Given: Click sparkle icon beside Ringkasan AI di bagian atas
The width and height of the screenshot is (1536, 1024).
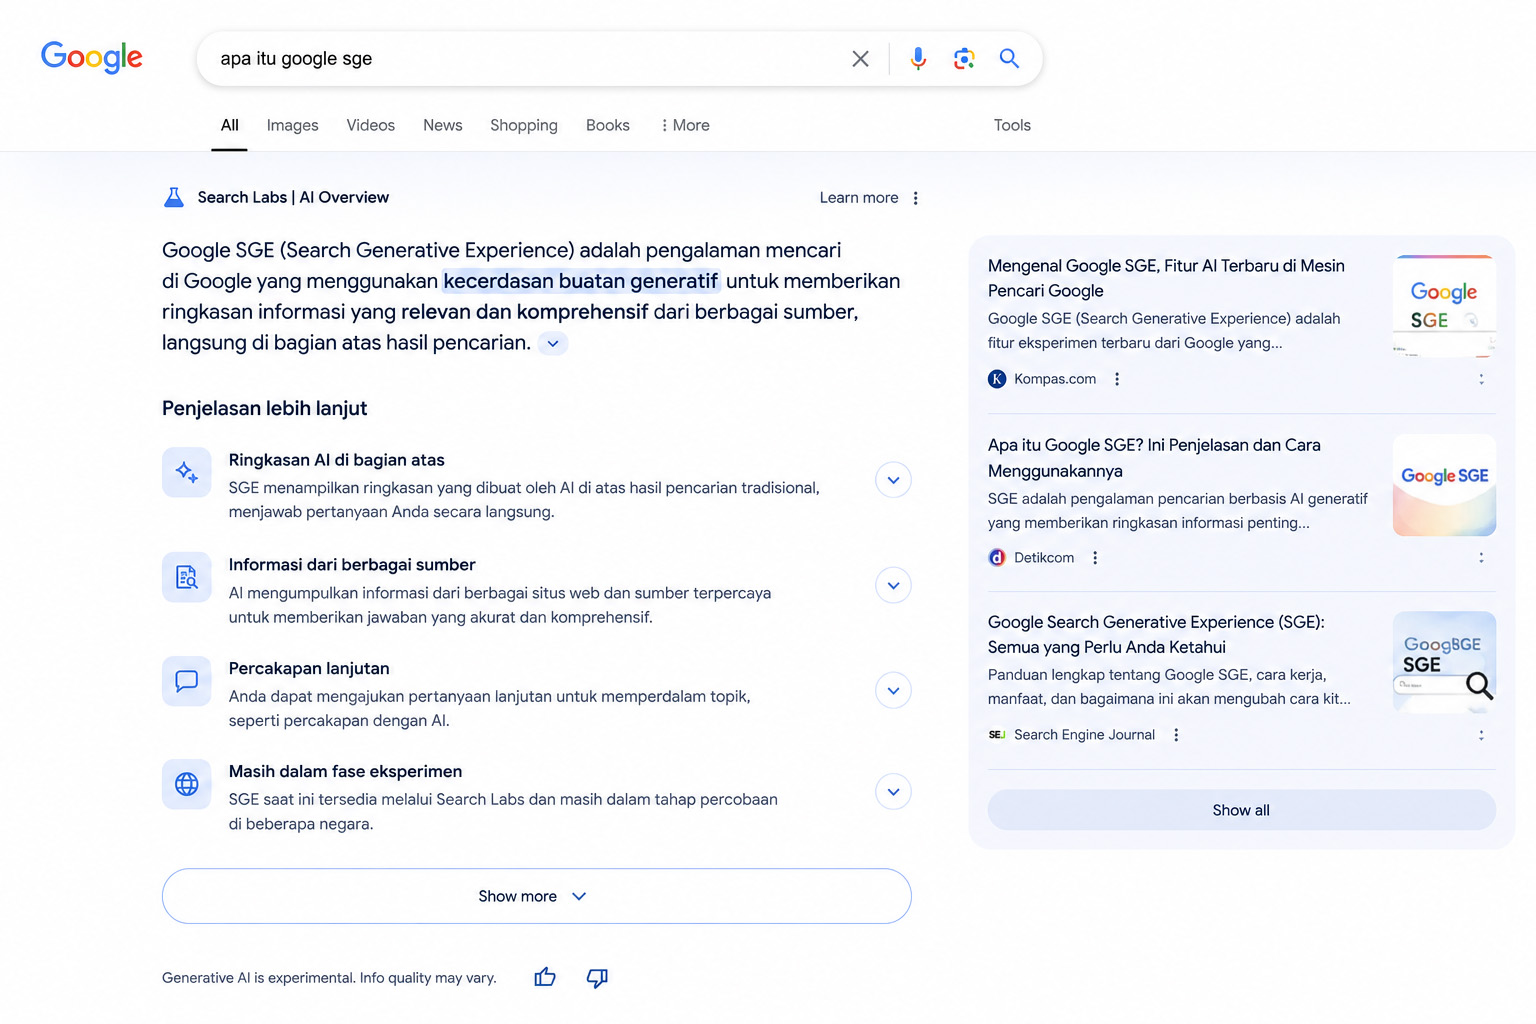Looking at the screenshot, I should pyautogui.click(x=187, y=472).
